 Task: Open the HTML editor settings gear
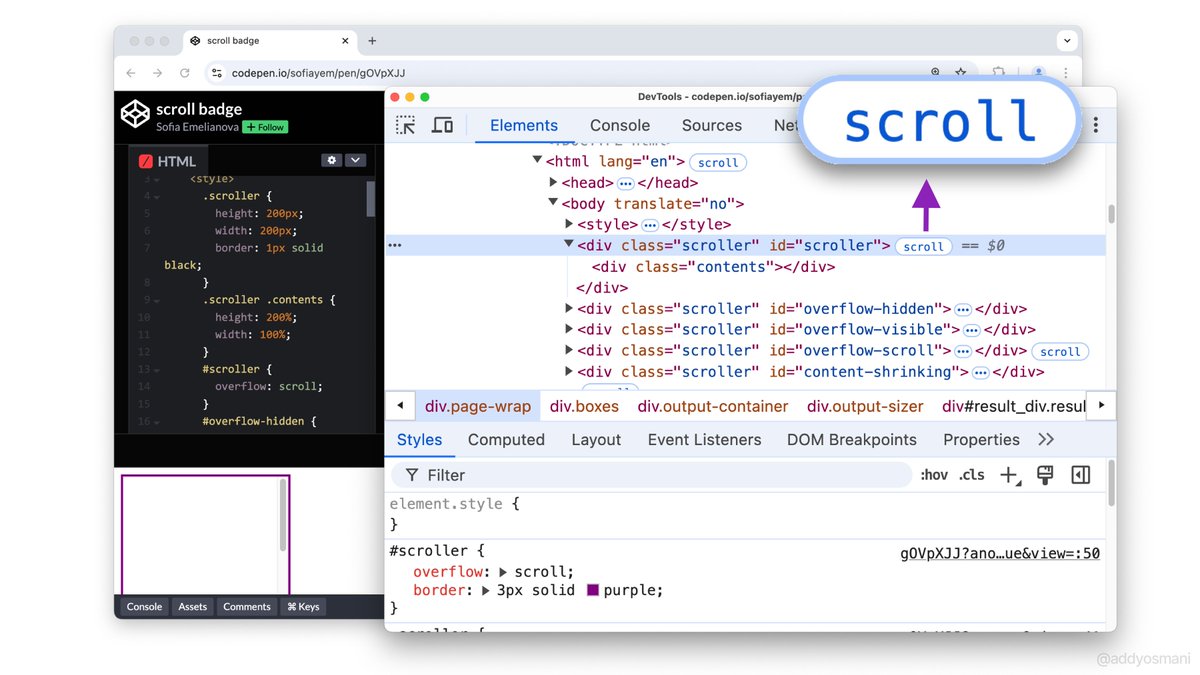coord(332,160)
